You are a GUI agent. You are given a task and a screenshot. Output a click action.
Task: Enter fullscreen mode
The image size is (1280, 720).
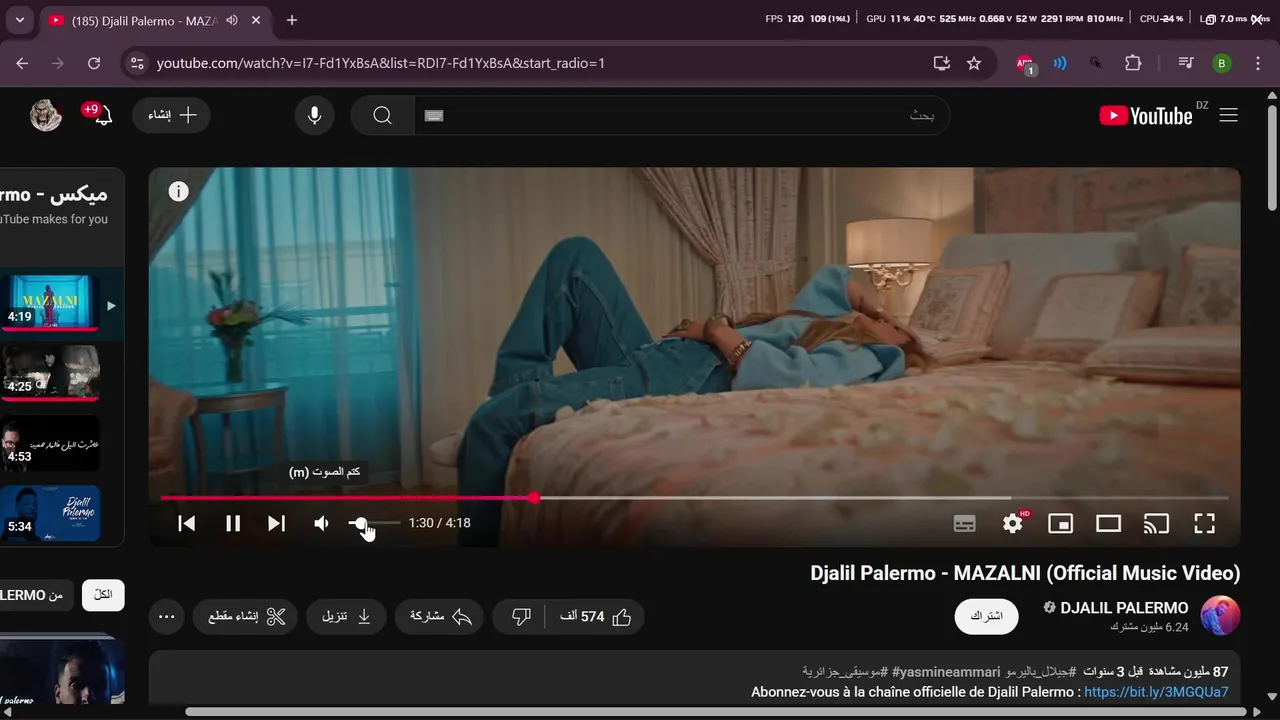coord(1204,523)
